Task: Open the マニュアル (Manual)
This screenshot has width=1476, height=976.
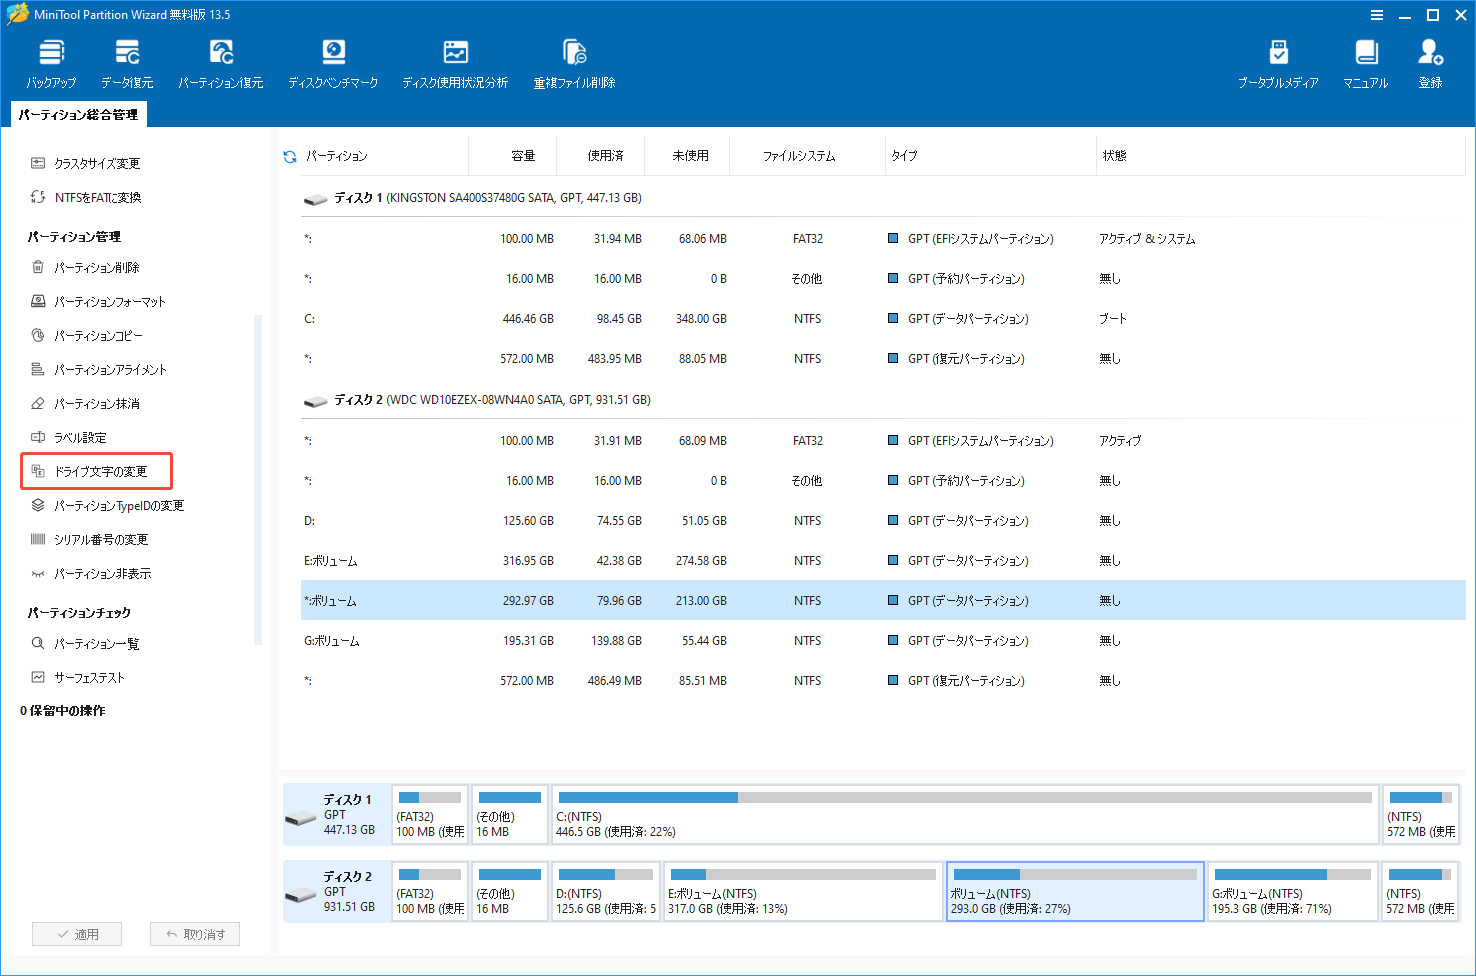Action: [x=1365, y=62]
